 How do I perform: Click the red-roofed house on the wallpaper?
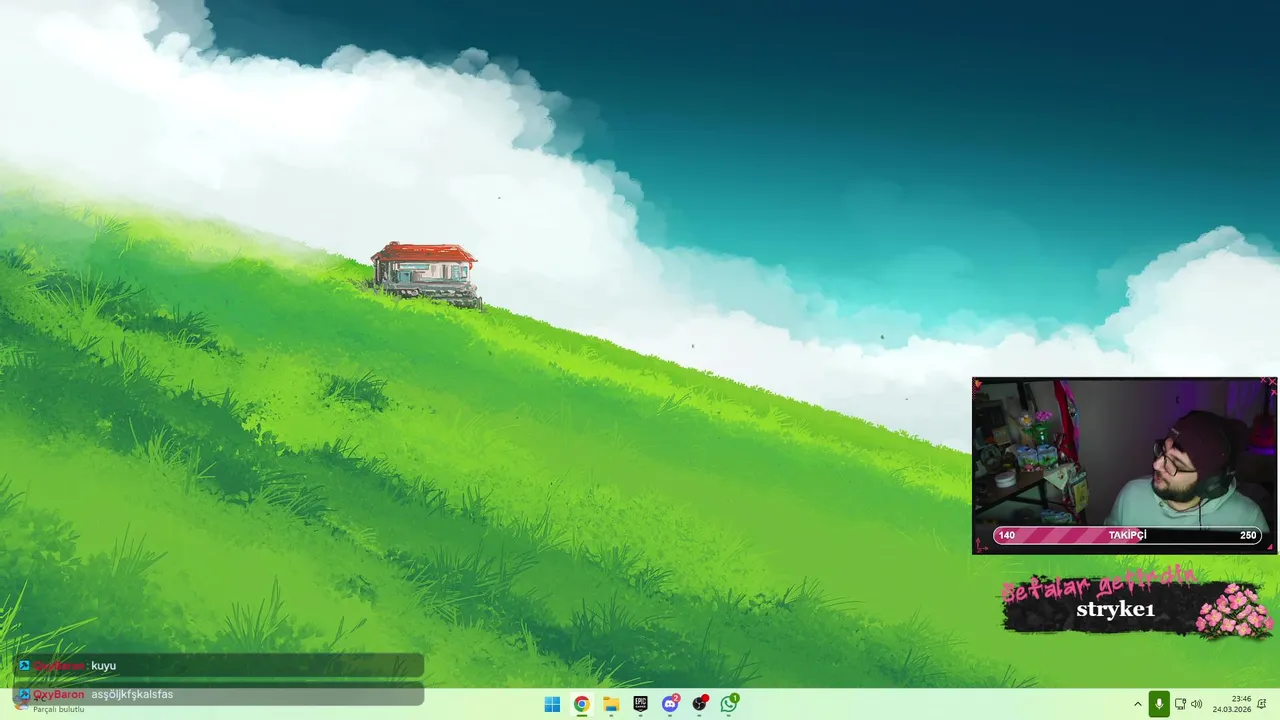click(x=425, y=273)
